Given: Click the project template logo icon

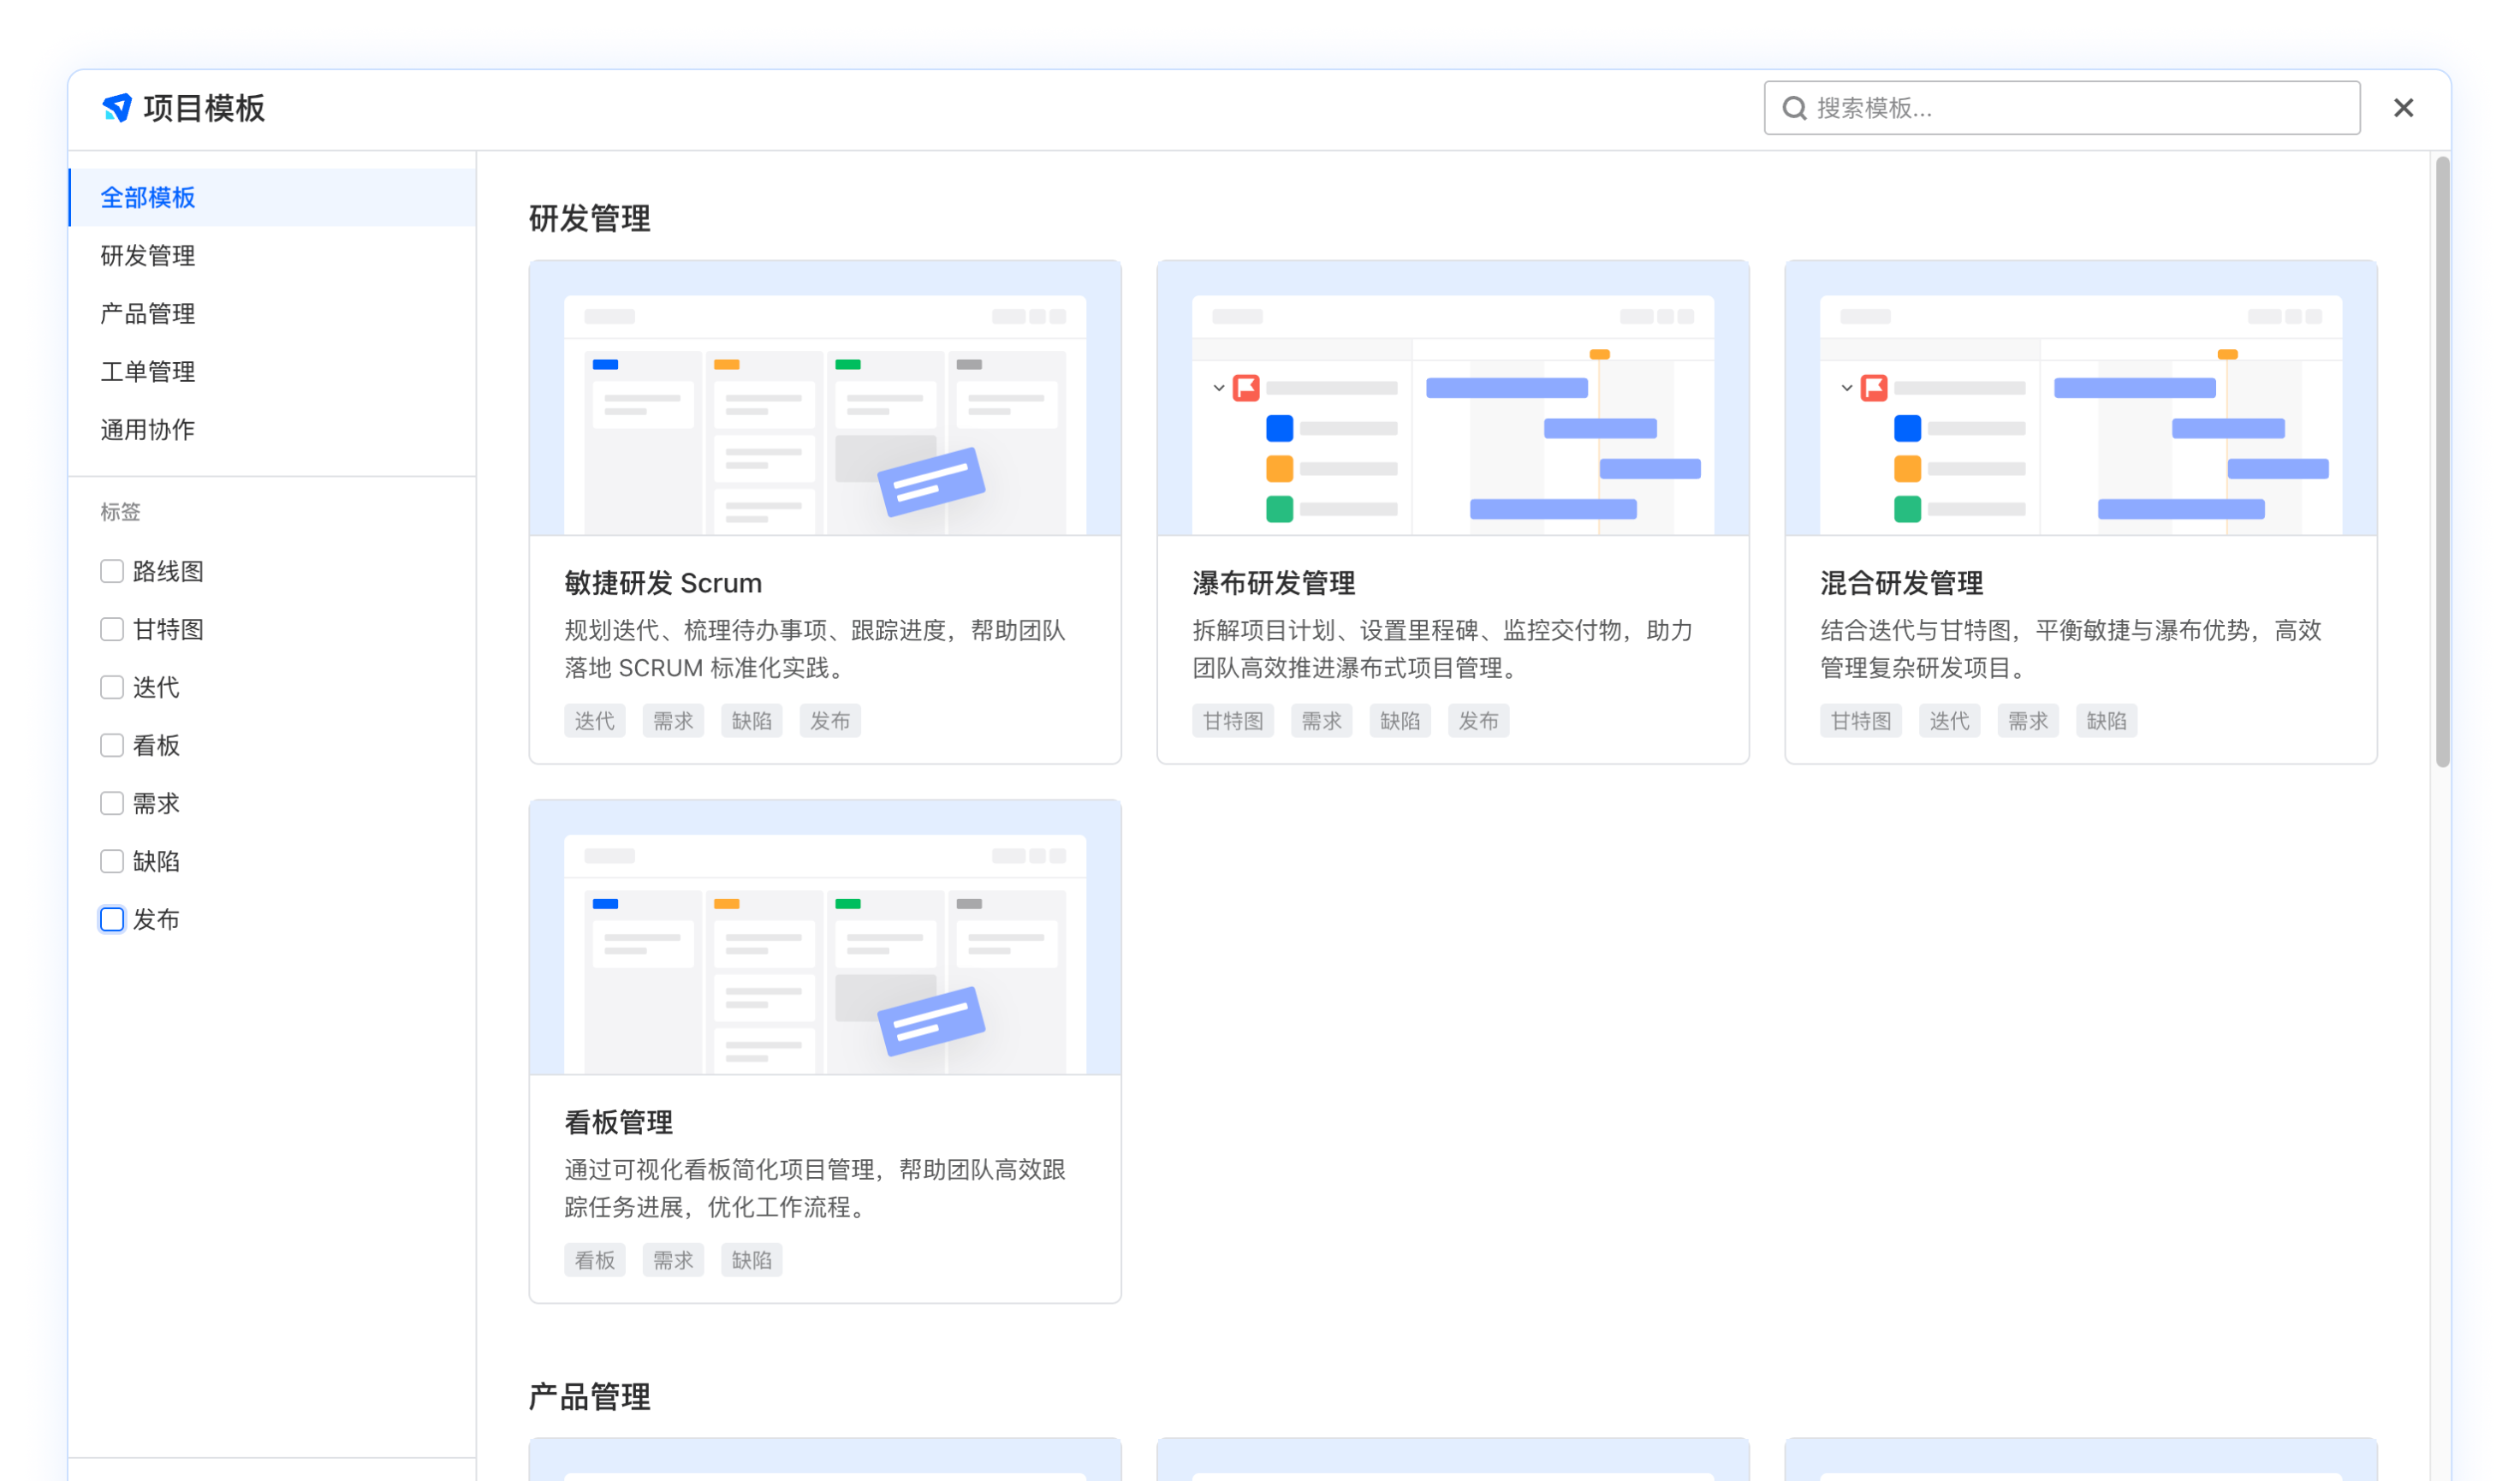Looking at the screenshot, I should coord(117,108).
